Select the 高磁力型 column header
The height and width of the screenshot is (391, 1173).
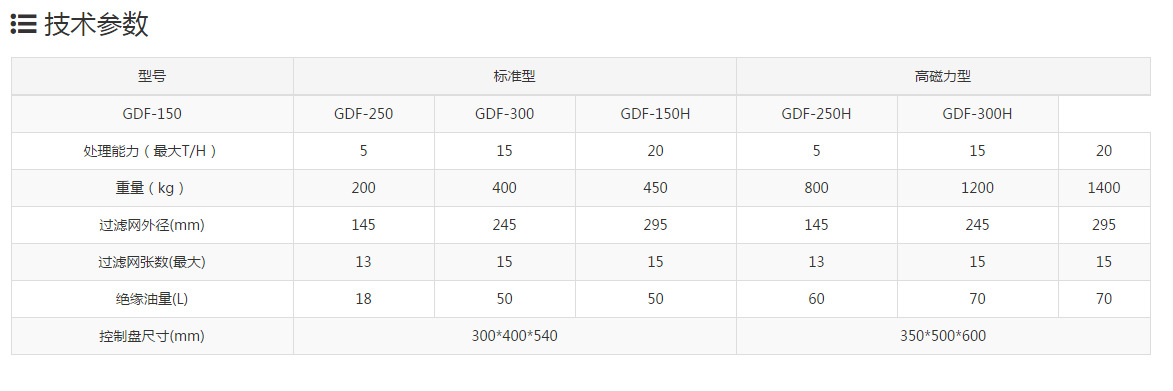click(943, 76)
